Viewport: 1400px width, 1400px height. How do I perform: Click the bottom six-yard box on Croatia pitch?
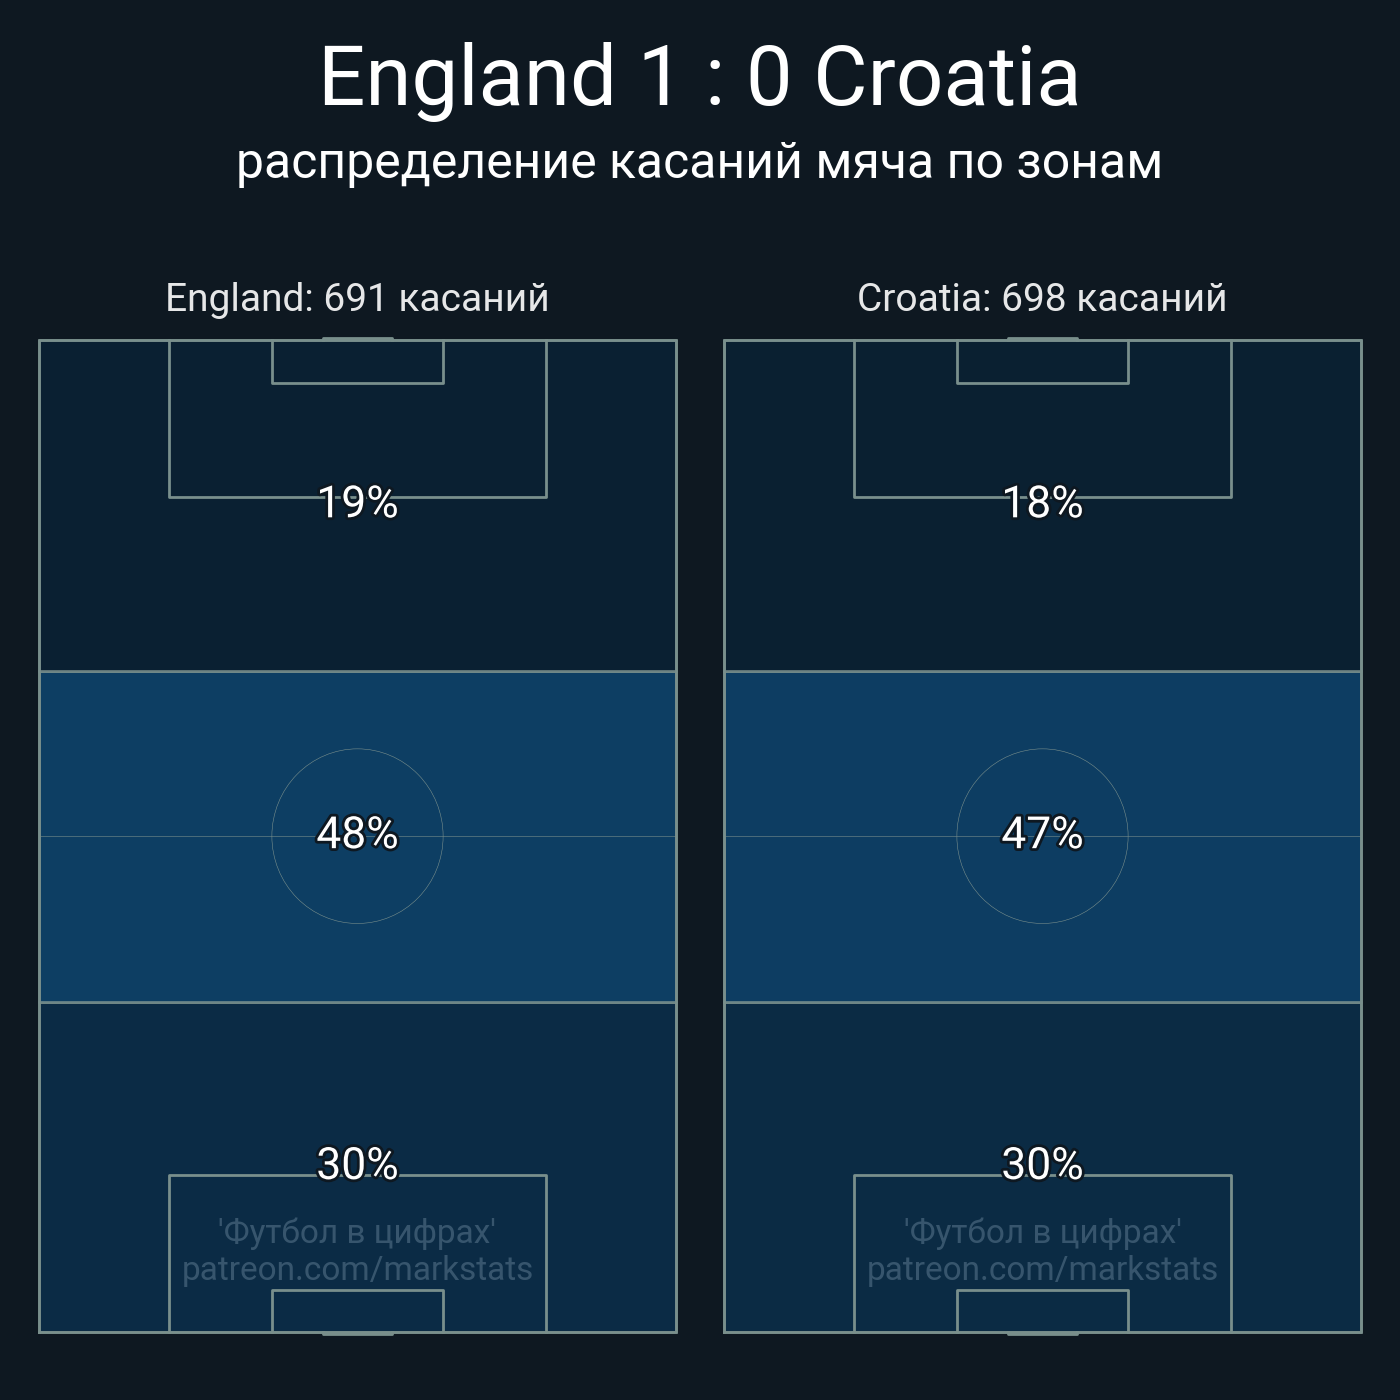point(1042,1311)
